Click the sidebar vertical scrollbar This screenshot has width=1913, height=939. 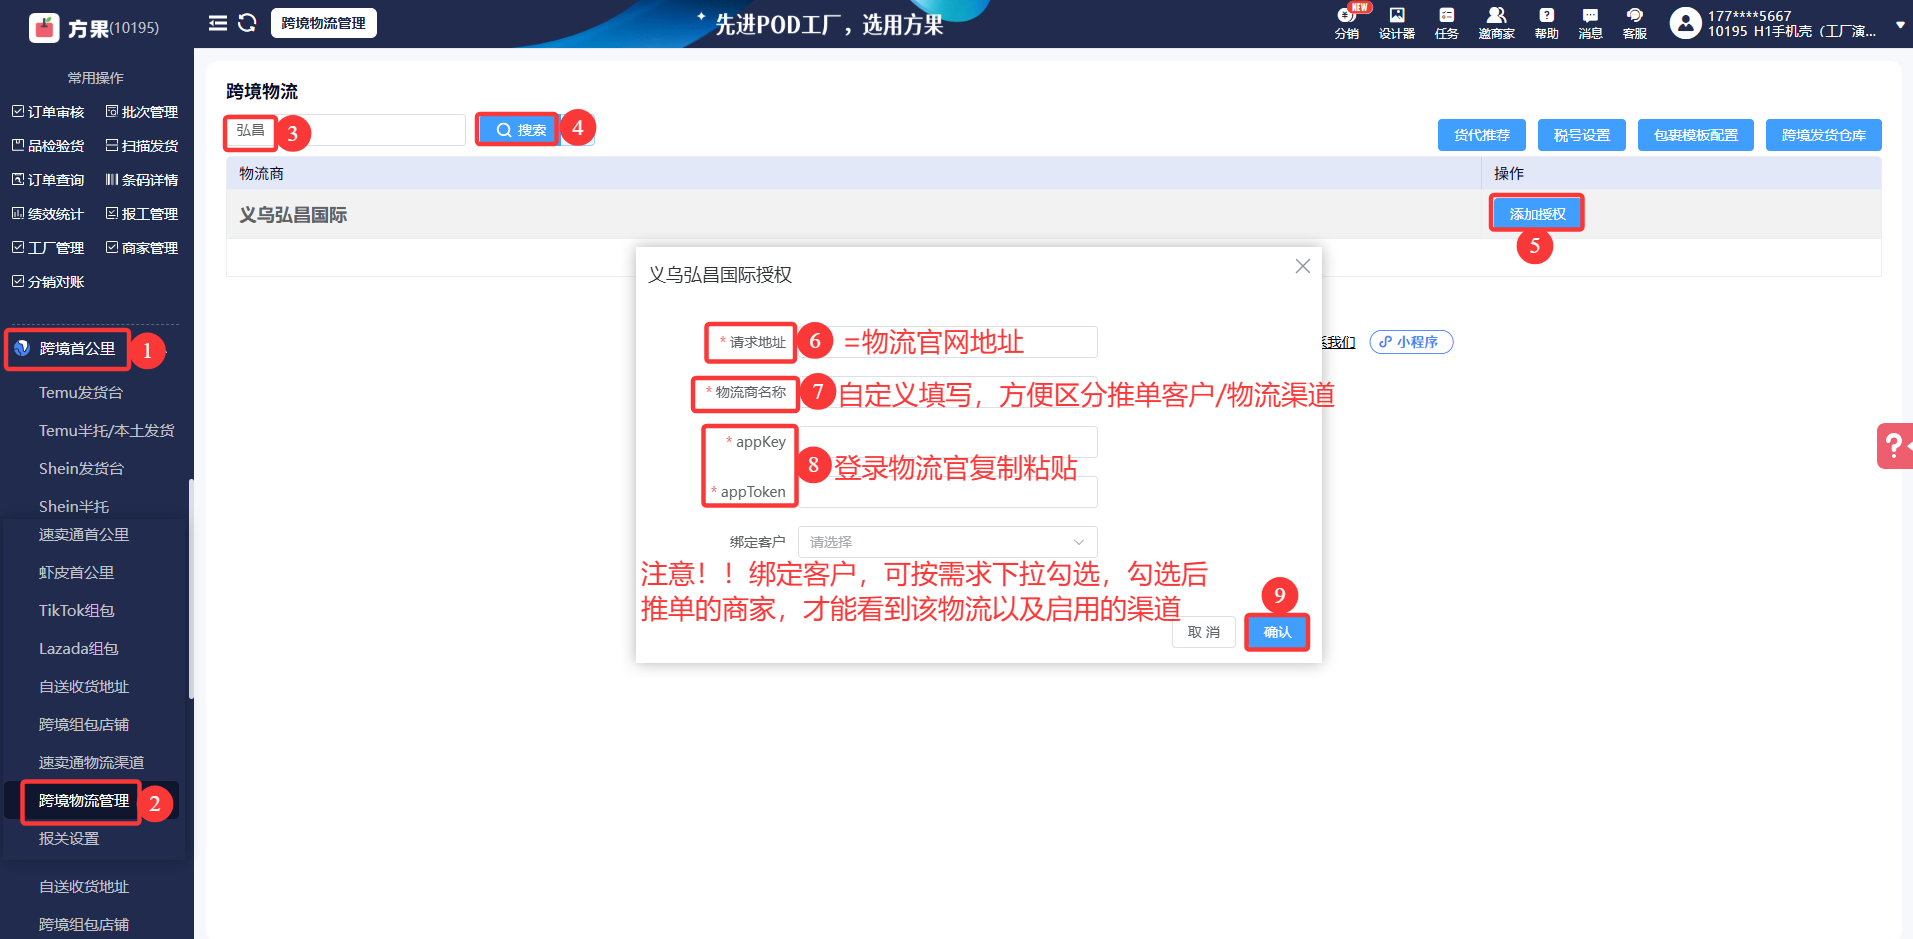pyautogui.click(x=191, y=590)
